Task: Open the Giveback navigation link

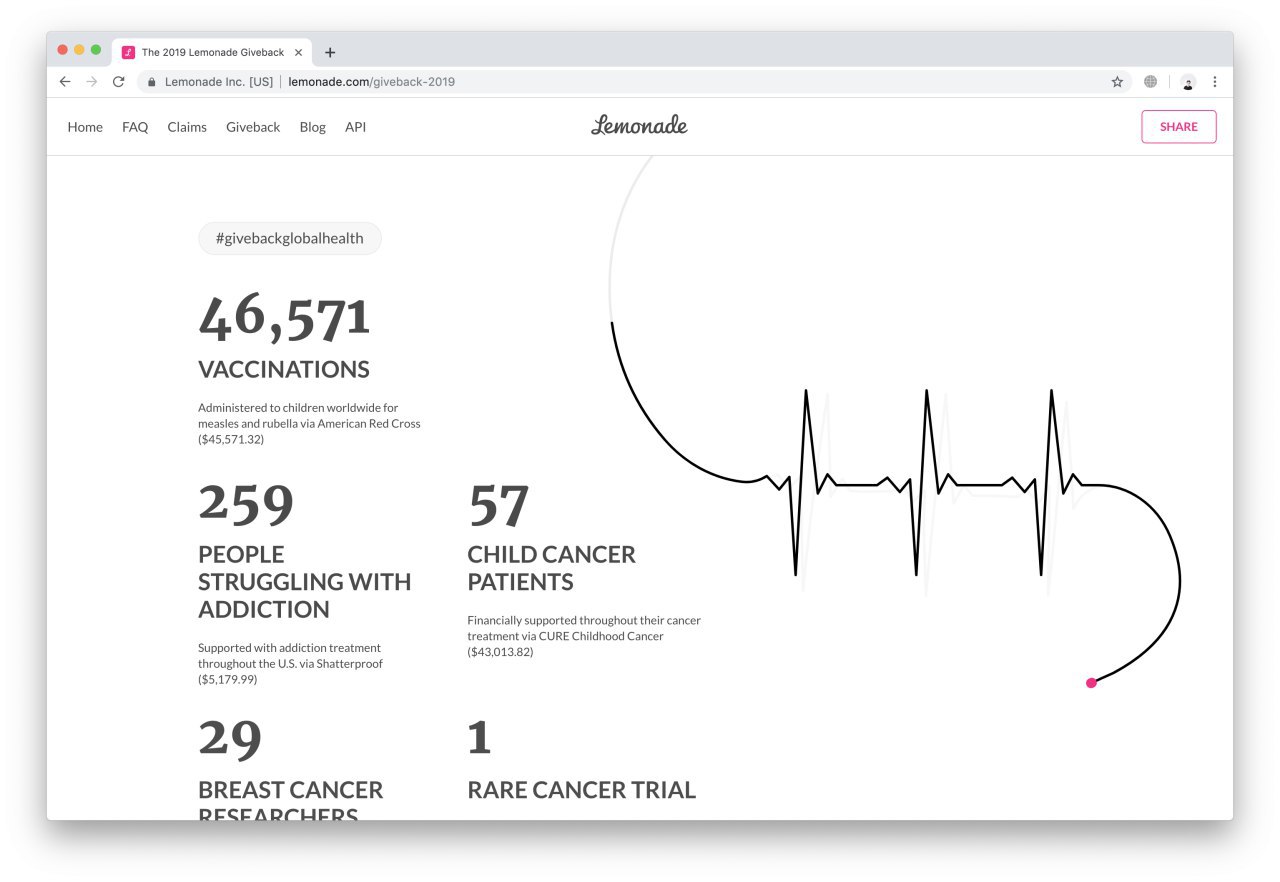Action: click(x=253, y=127)
